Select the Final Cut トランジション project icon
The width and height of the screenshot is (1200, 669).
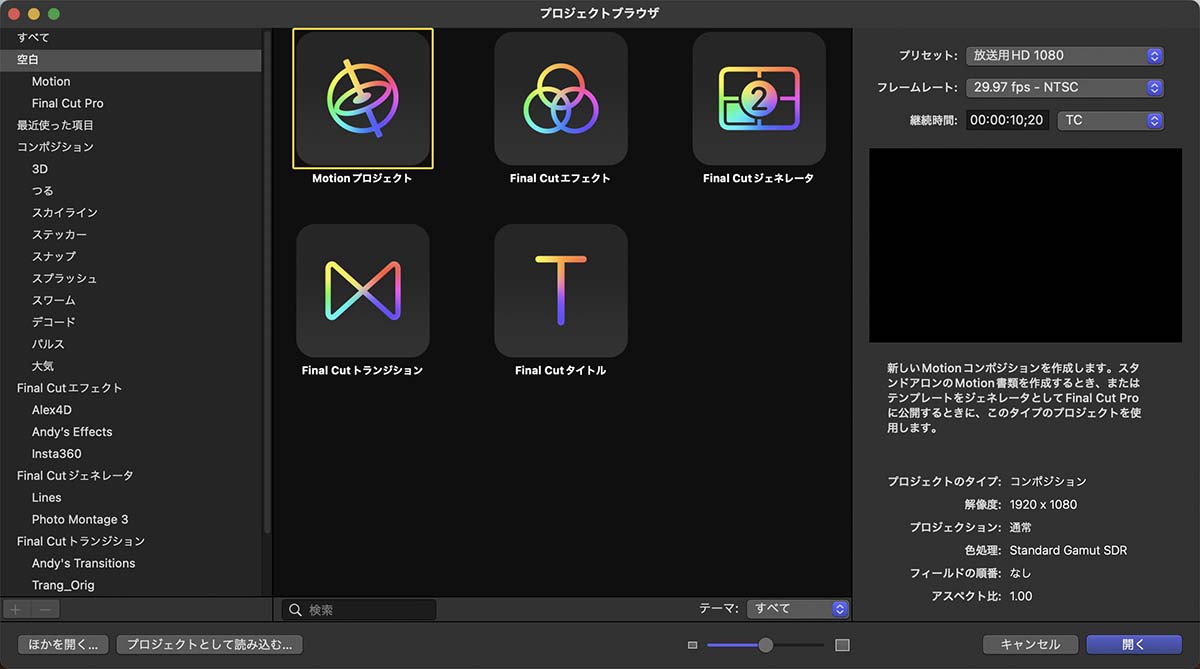click(x=363, y=290)
